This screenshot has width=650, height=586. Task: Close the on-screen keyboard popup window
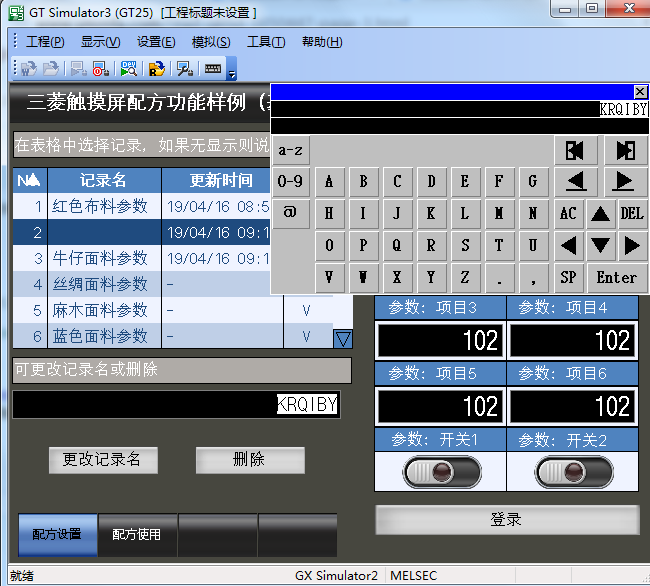pyautogui.click(x=640, y=91)
